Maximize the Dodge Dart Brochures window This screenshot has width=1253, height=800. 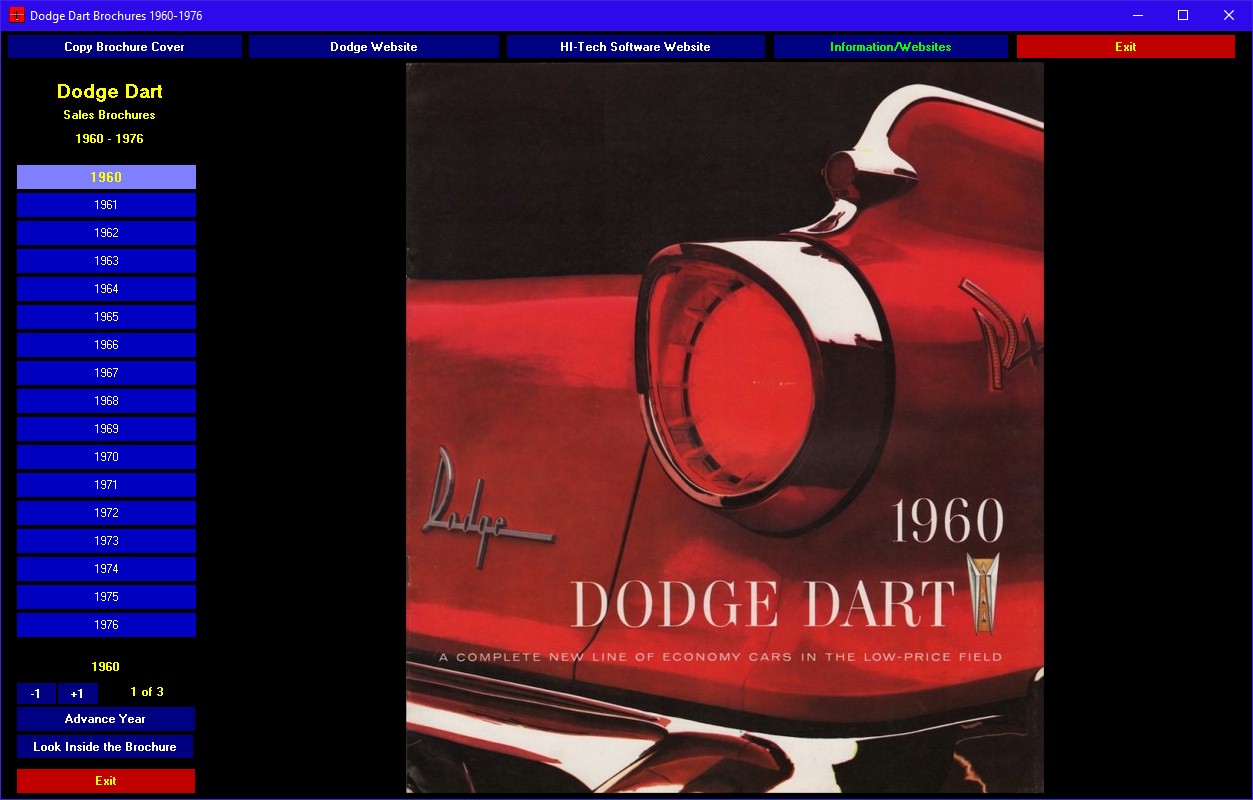pyautogui.click(x=1183, y=15)
